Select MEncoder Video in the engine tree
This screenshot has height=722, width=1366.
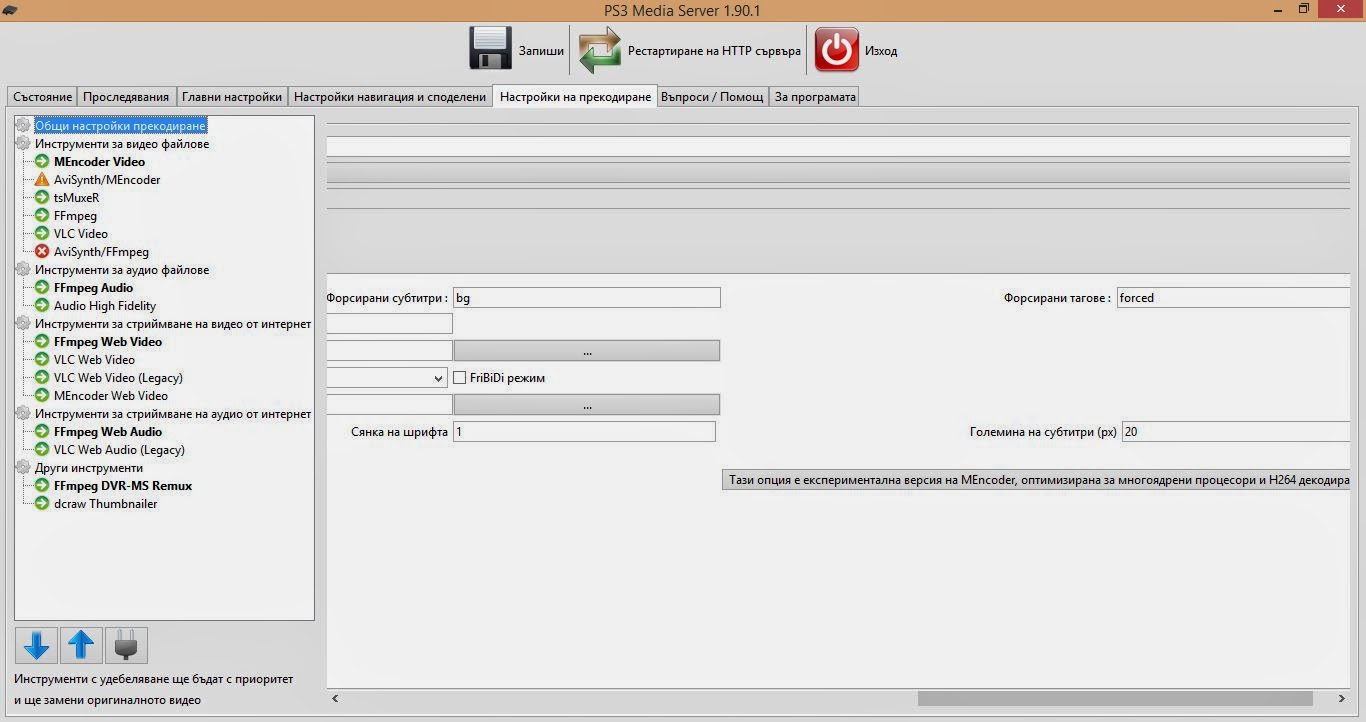[99, 162]
